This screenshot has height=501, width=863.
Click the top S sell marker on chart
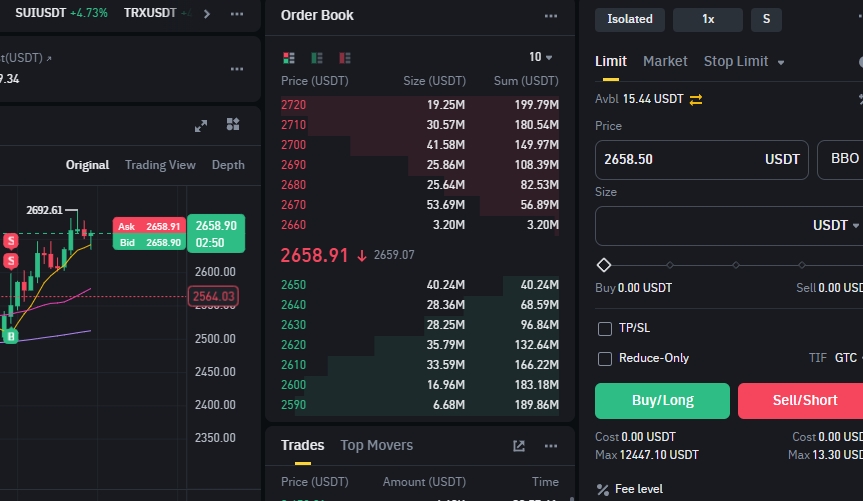pyautogui.click(x=10, y=241)
